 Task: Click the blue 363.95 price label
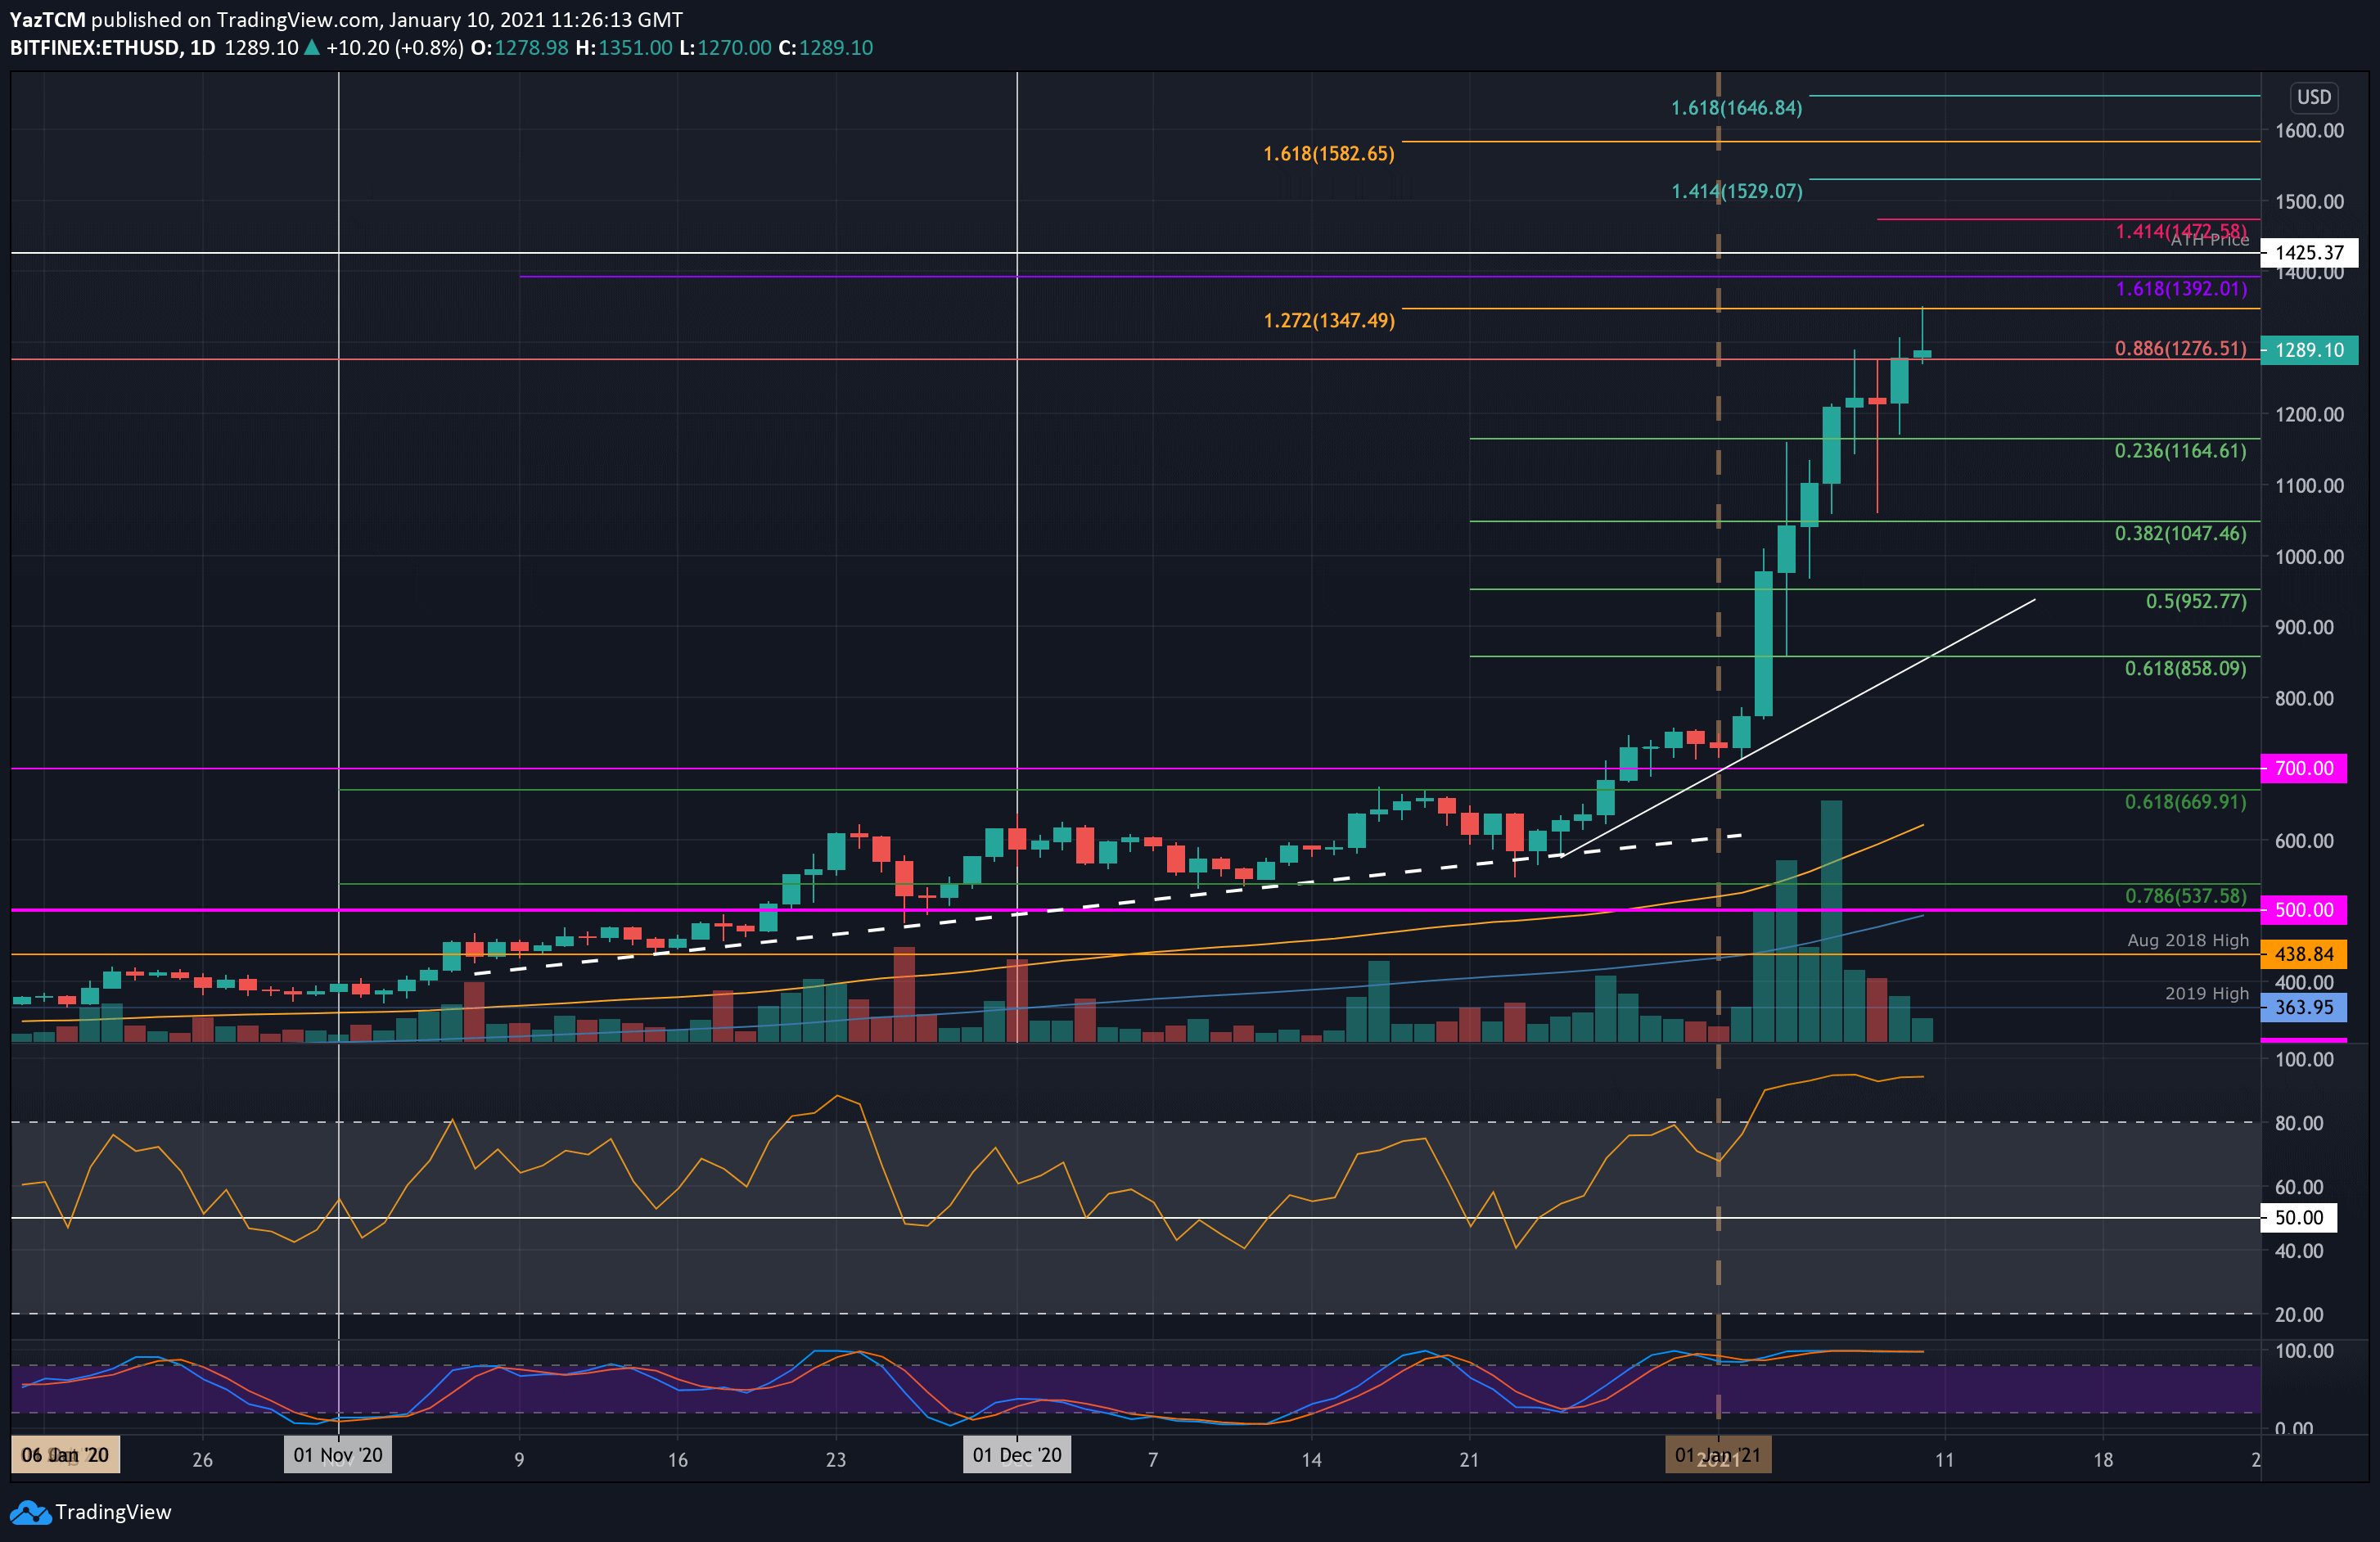[x=2304, y=1007]
